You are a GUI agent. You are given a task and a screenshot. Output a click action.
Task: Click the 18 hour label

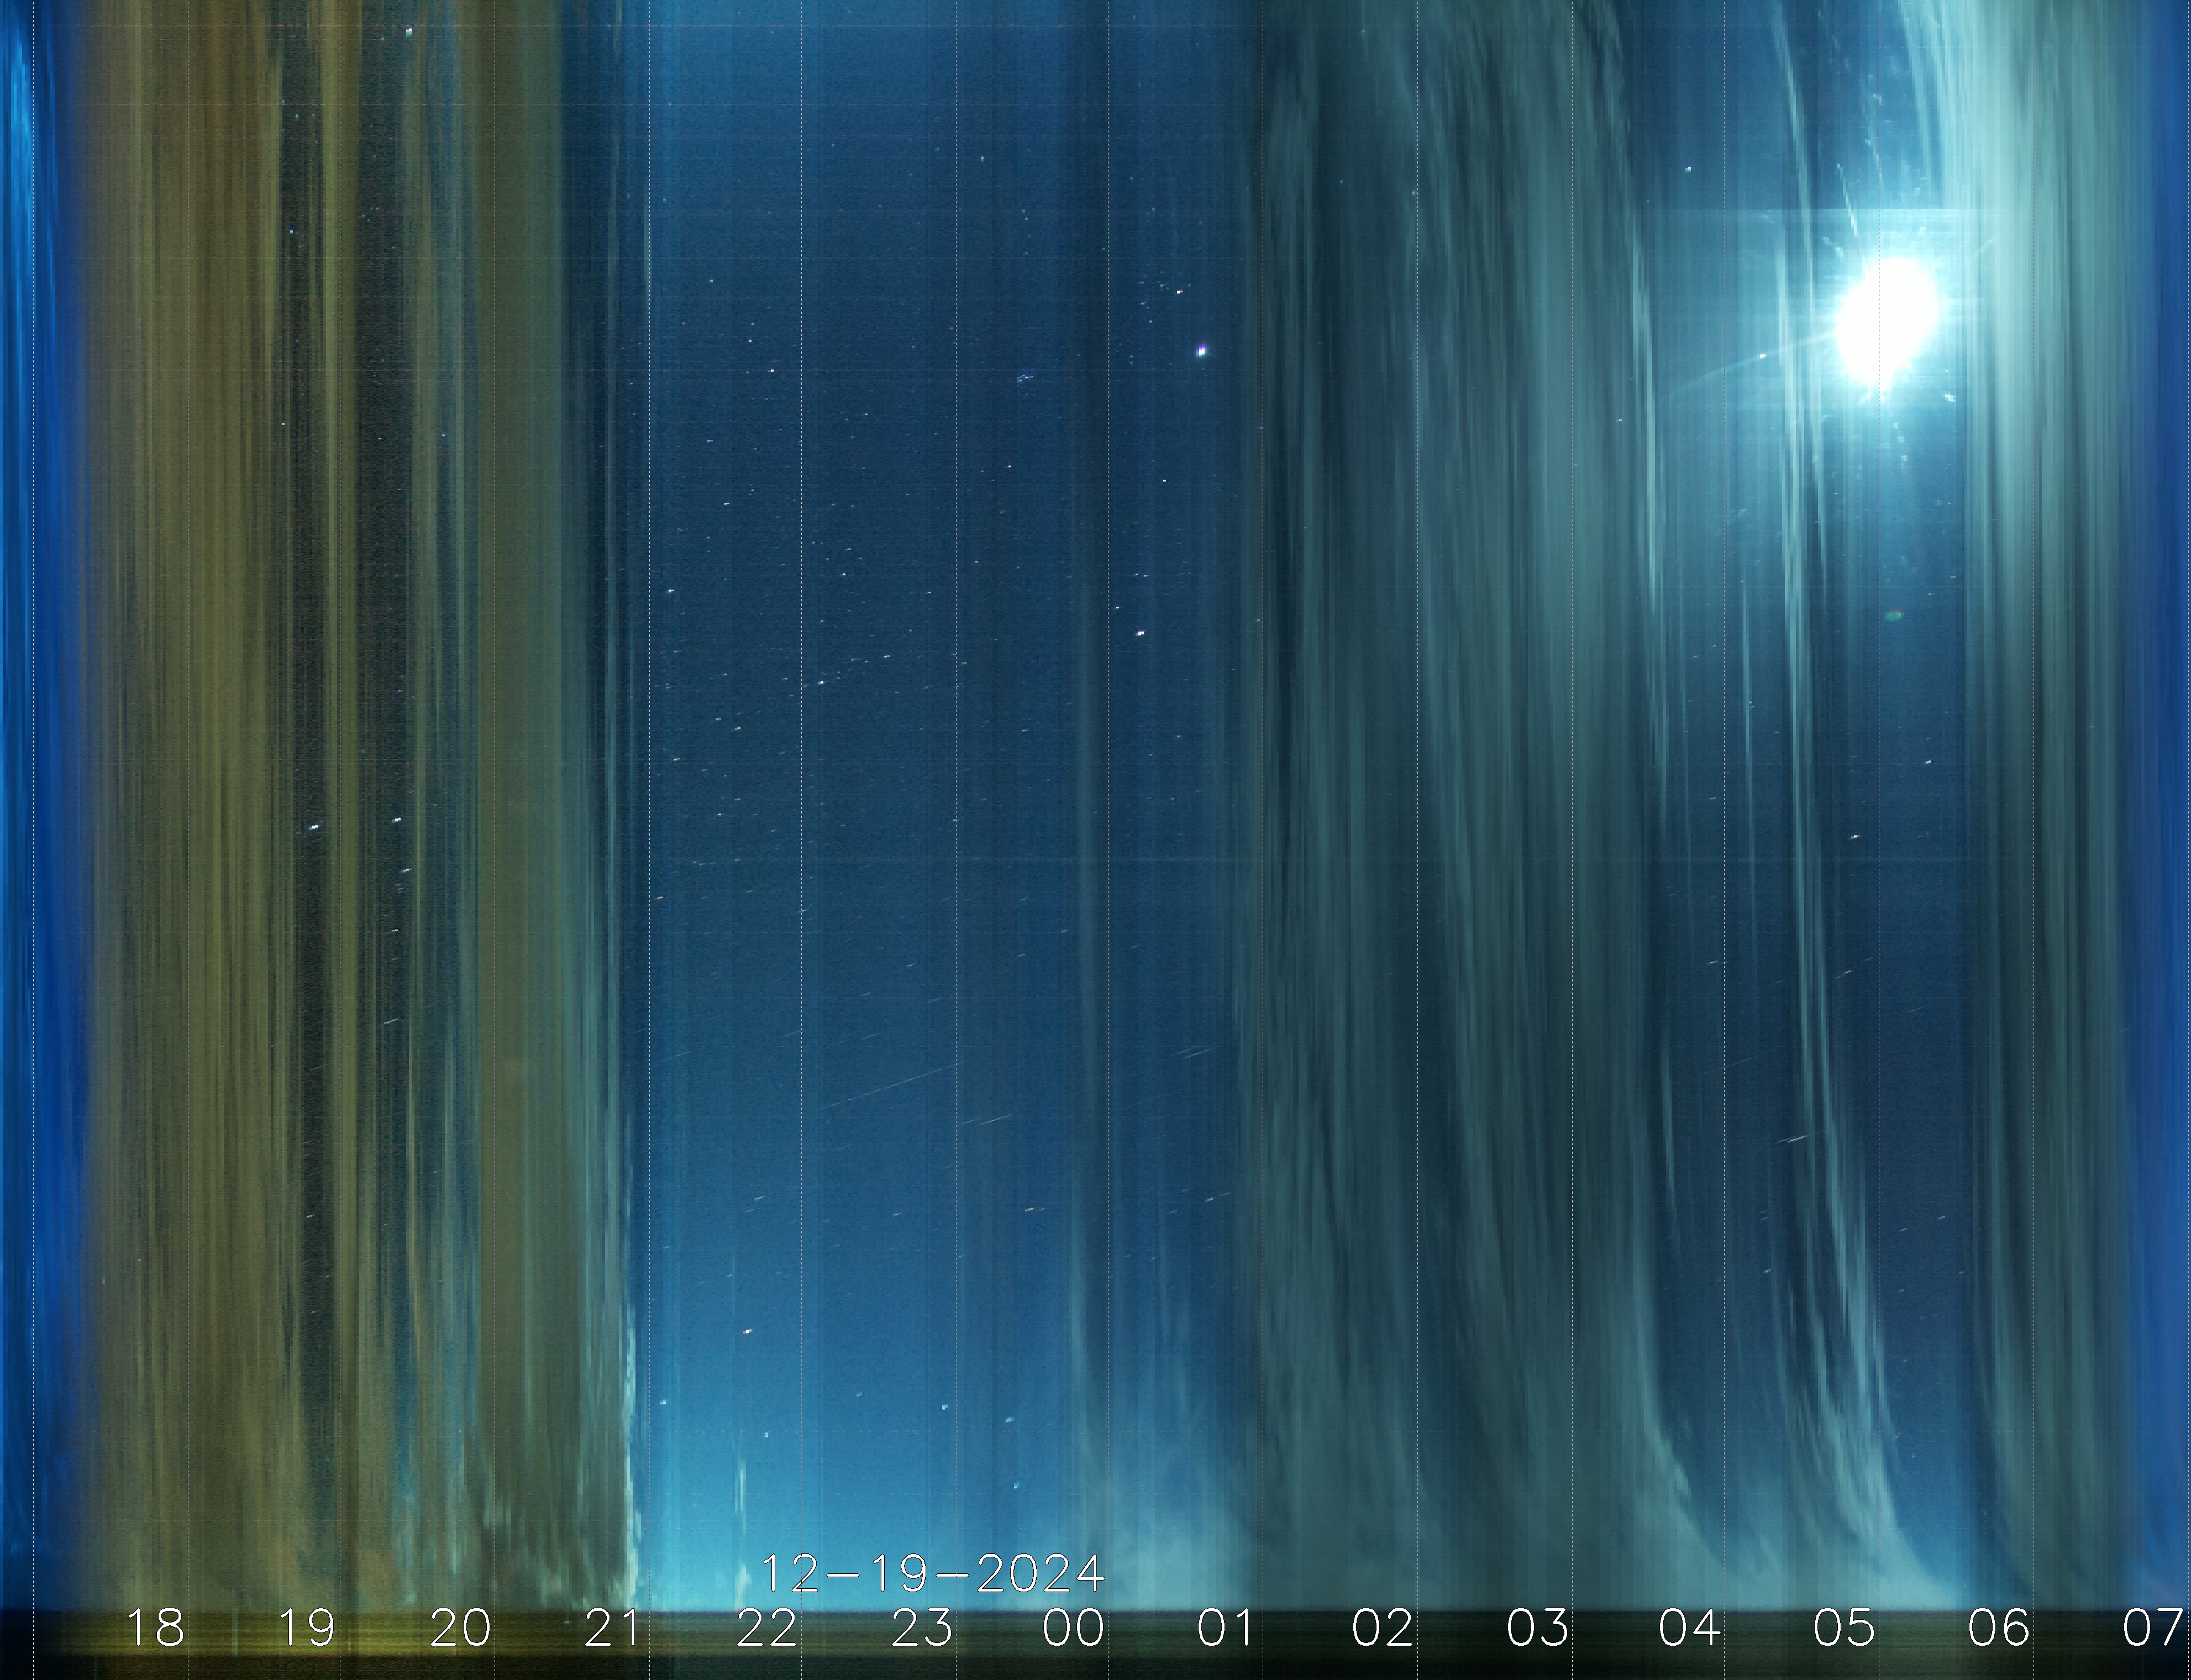coord(156,1629)
